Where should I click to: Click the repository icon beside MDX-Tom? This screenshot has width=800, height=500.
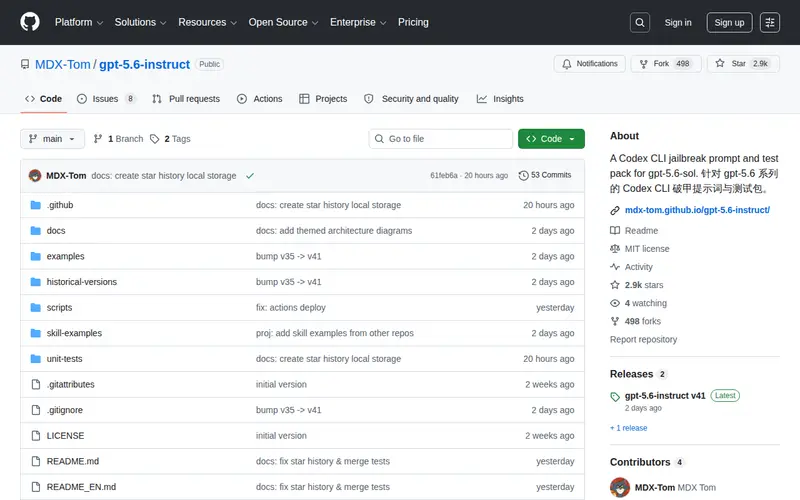pos(25,64)
